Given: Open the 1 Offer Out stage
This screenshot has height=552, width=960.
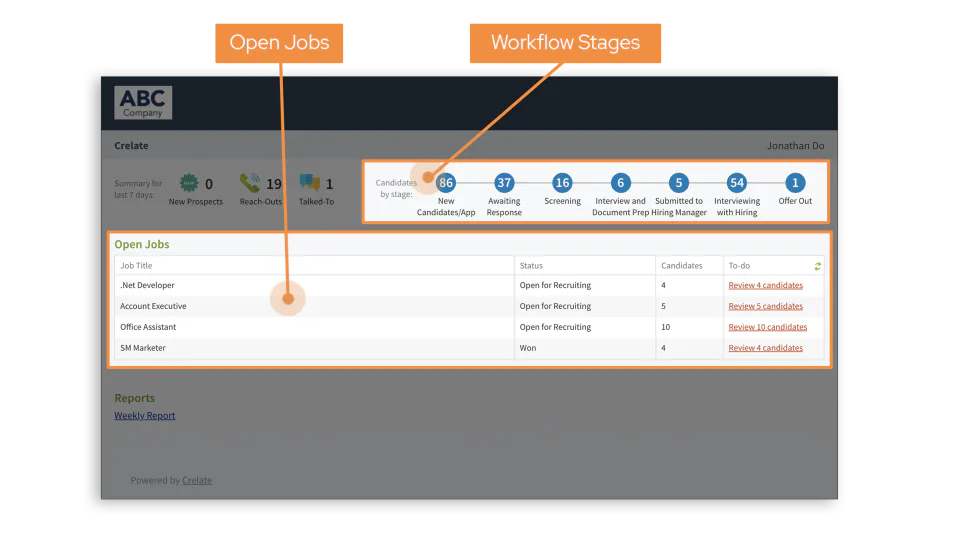Looking at the screenshot, I should (x=795, y=182).
